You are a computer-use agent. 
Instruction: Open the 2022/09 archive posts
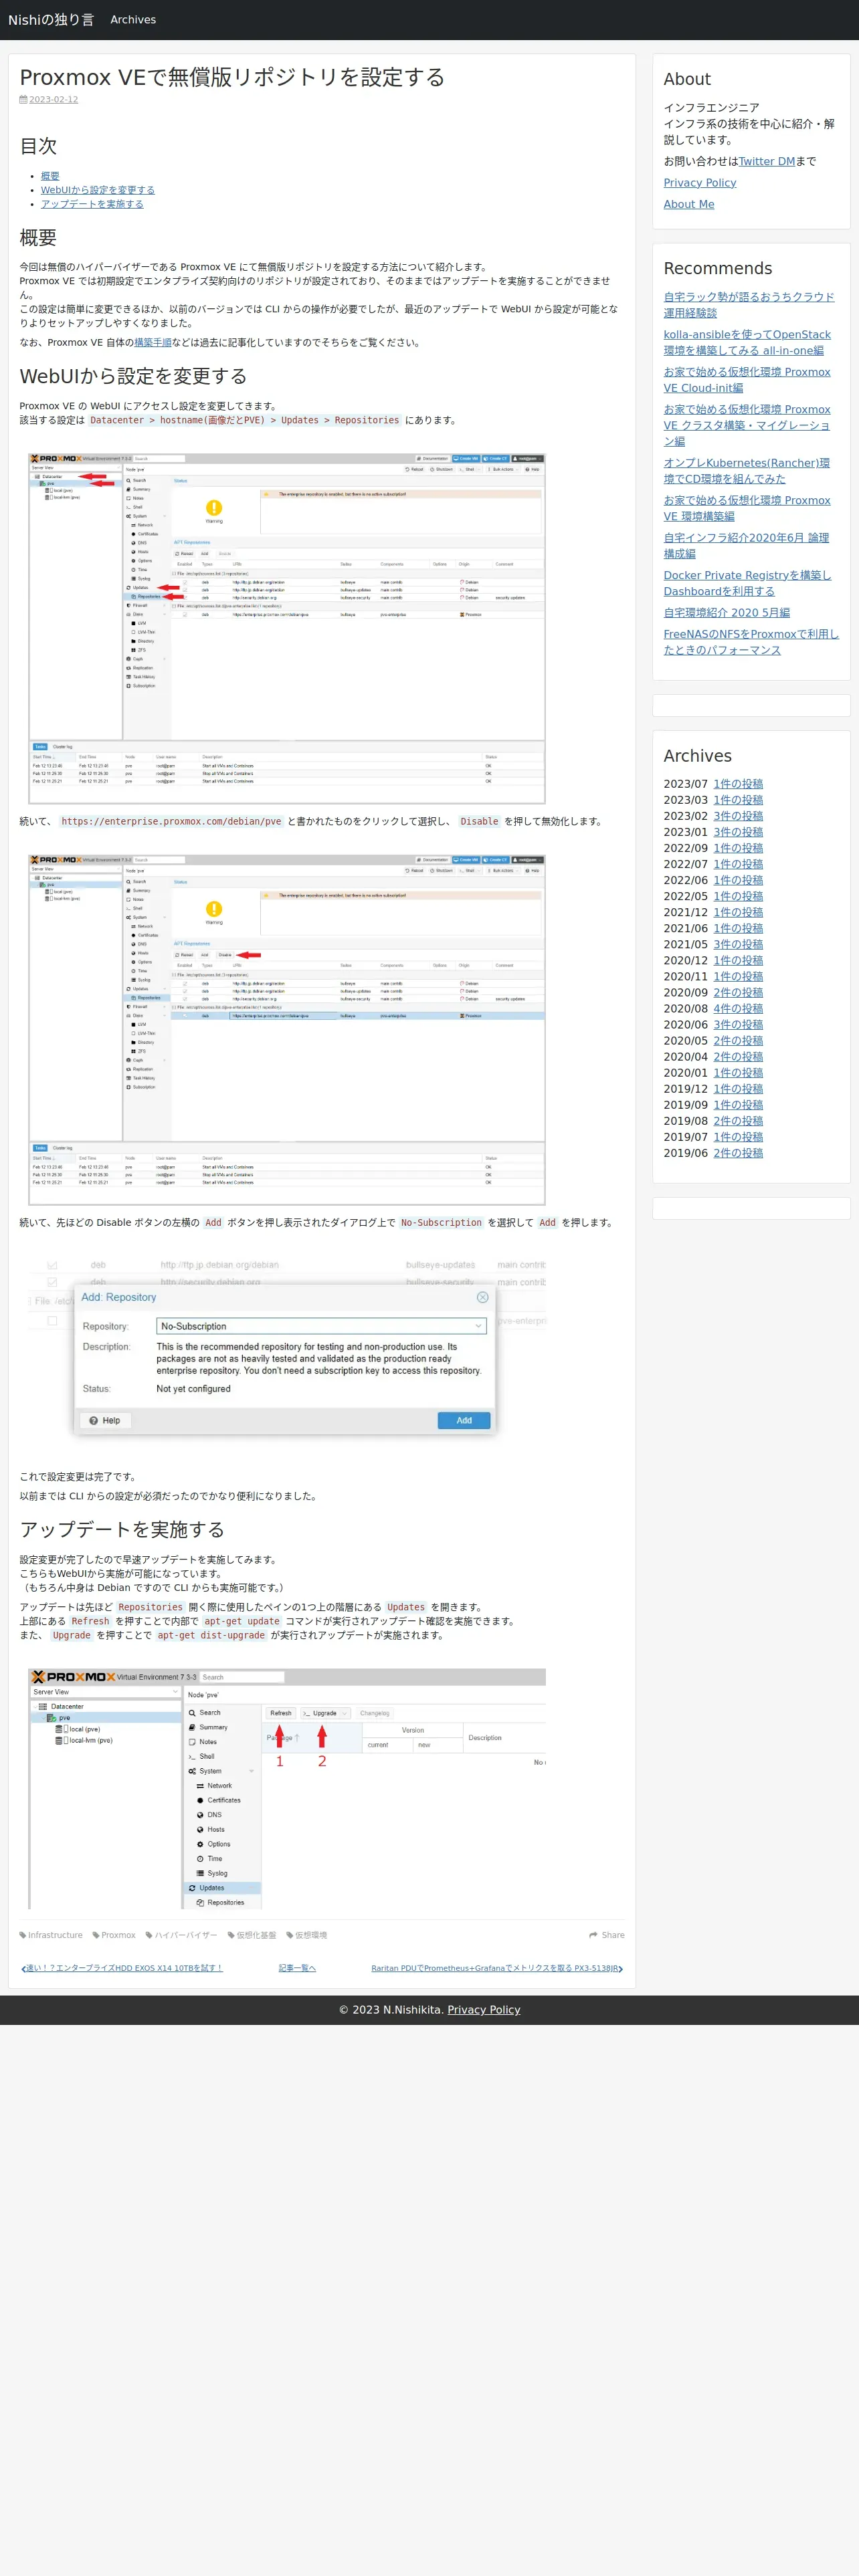tap(738, 848)
